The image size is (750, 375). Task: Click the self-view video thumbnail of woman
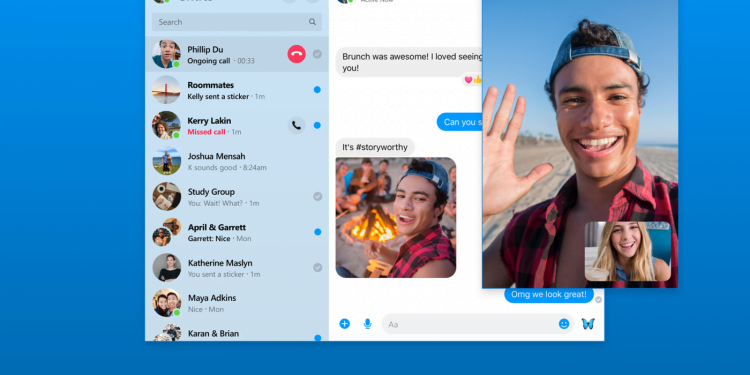628,251
